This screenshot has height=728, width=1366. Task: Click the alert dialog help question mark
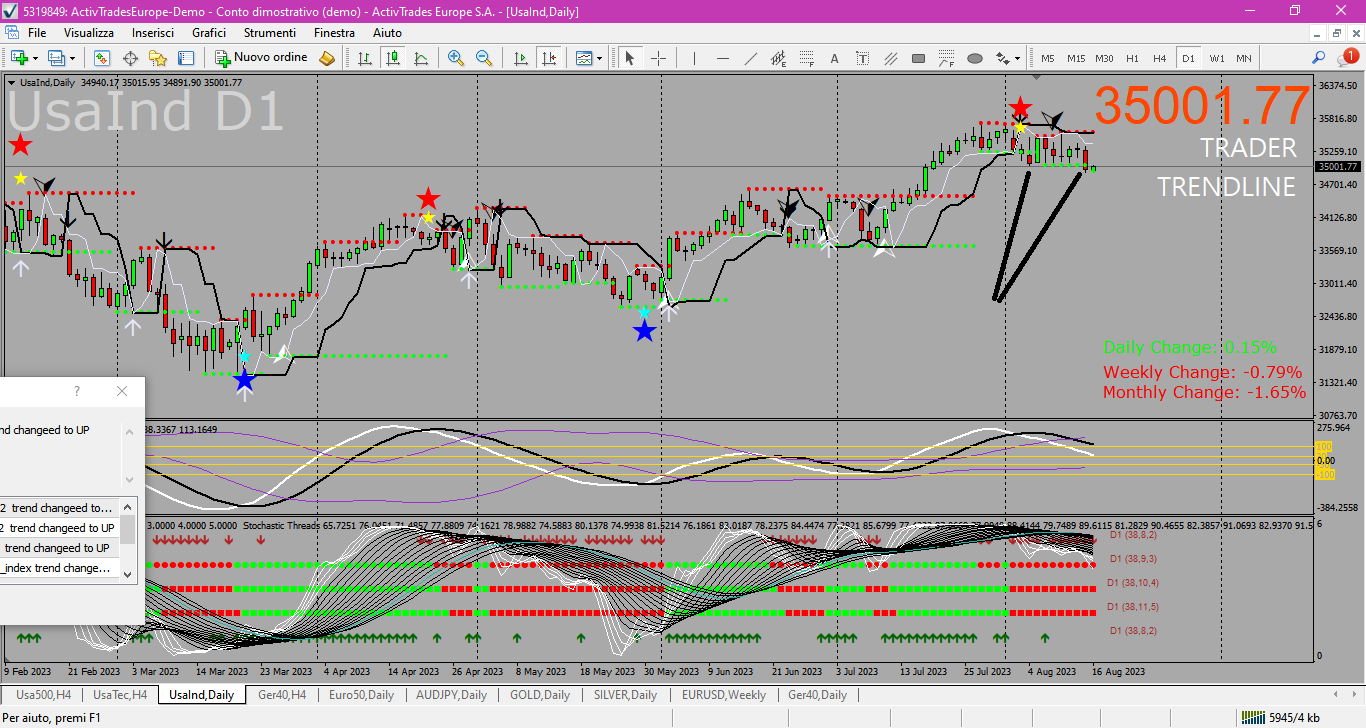(77, 391)
